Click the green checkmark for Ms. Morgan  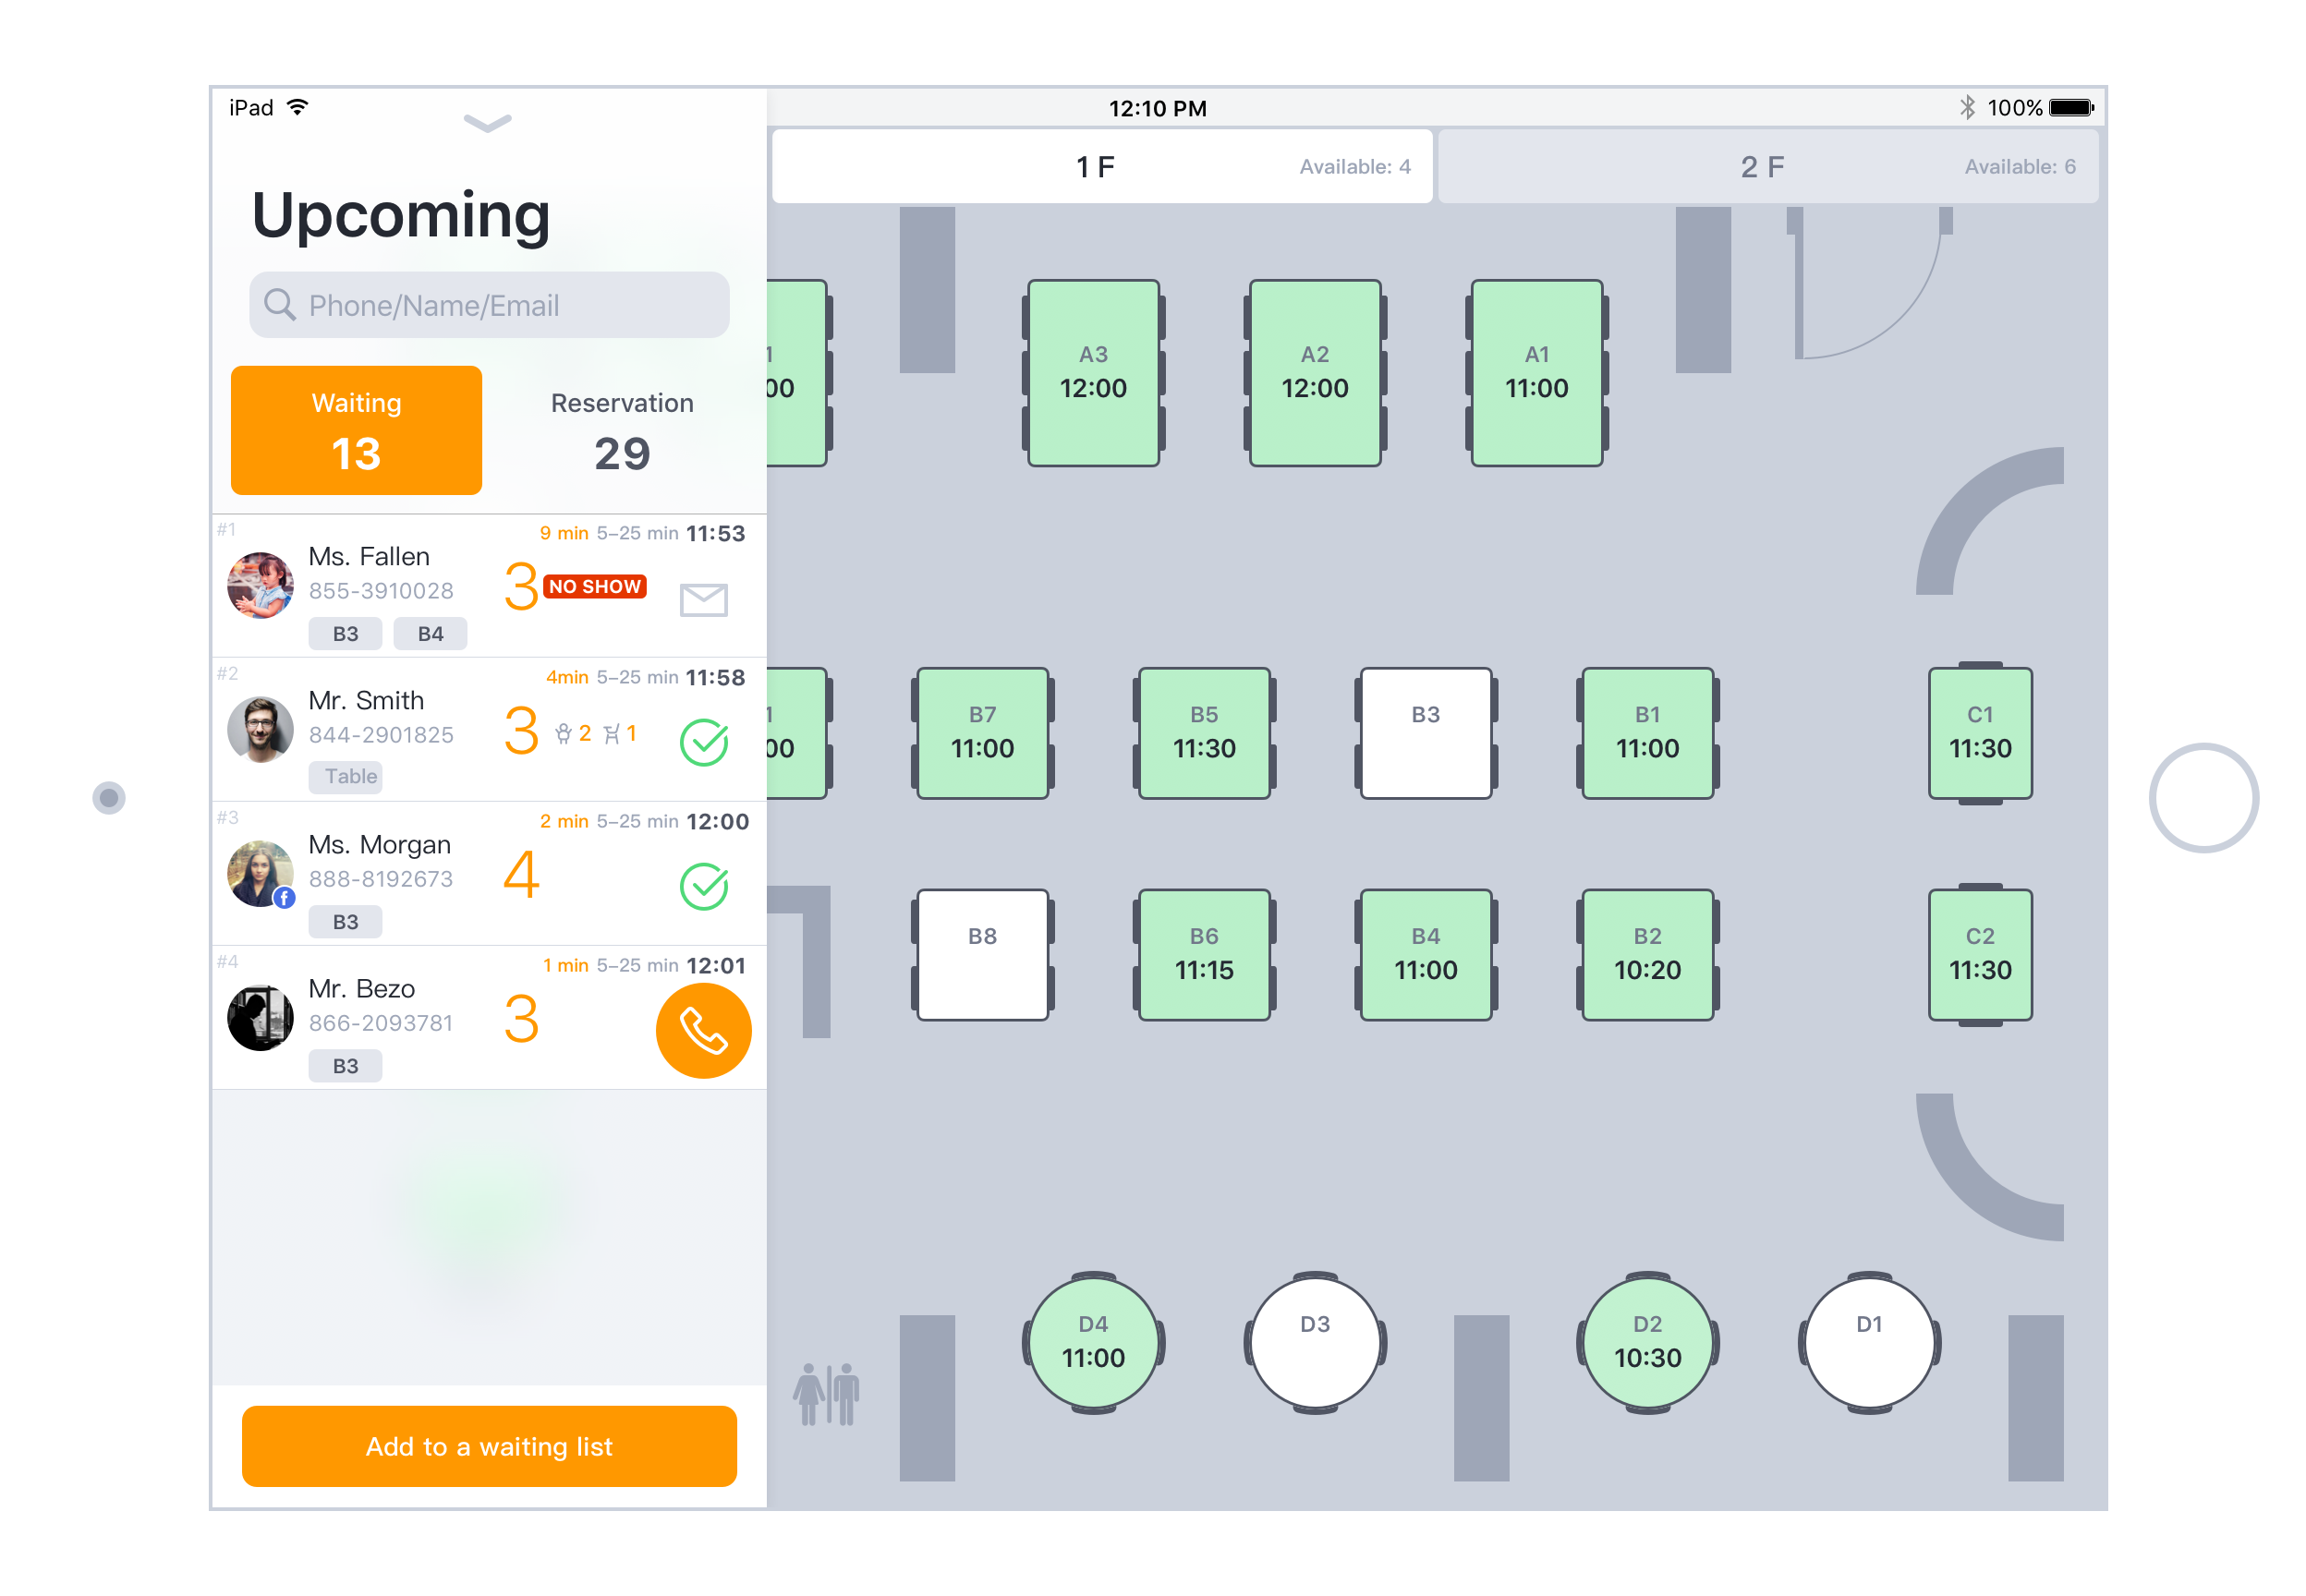703,887
